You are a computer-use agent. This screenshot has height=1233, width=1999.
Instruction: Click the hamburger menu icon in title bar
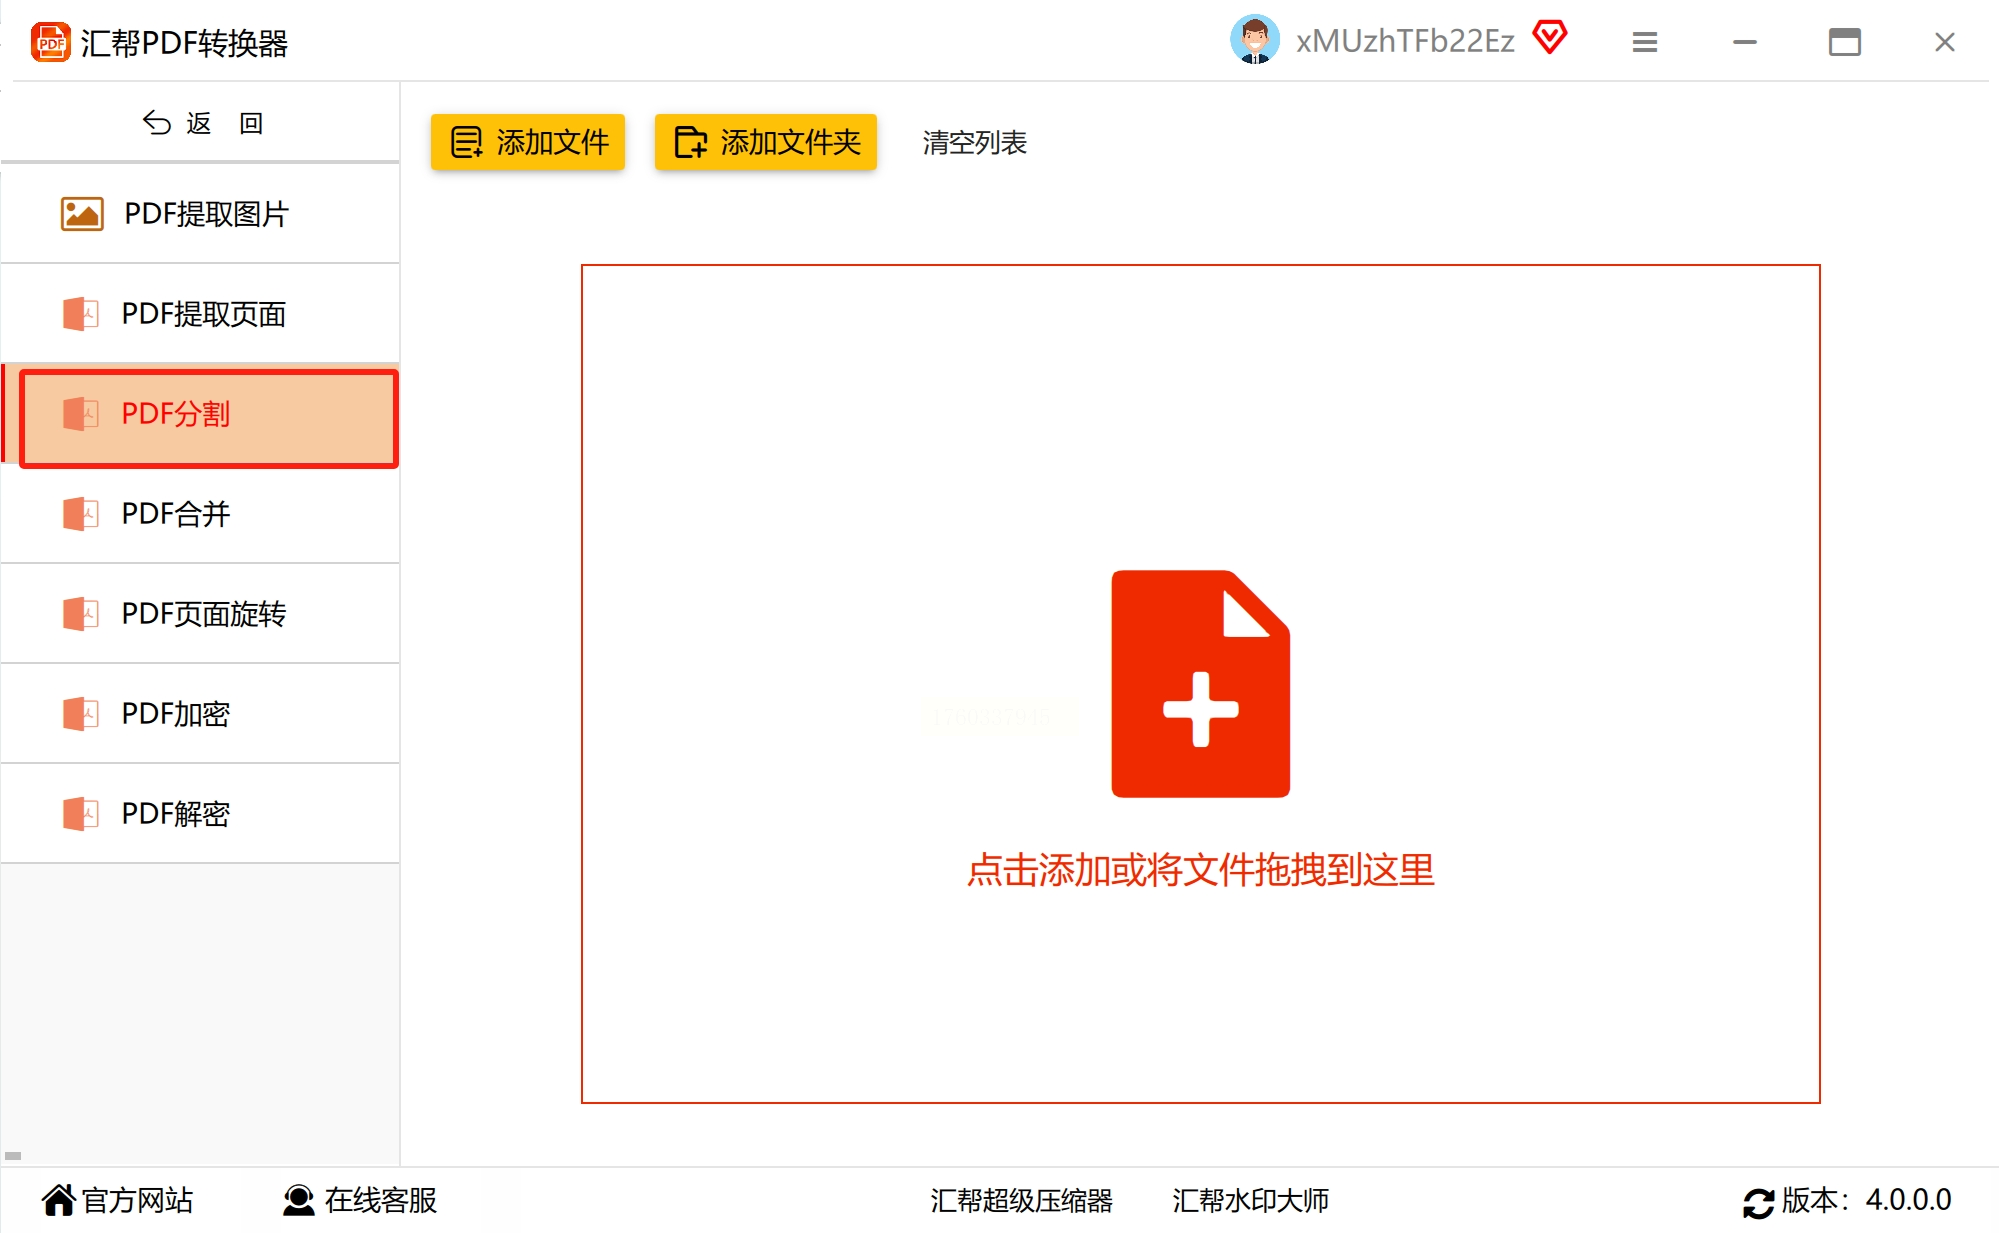coord(1644,42)
